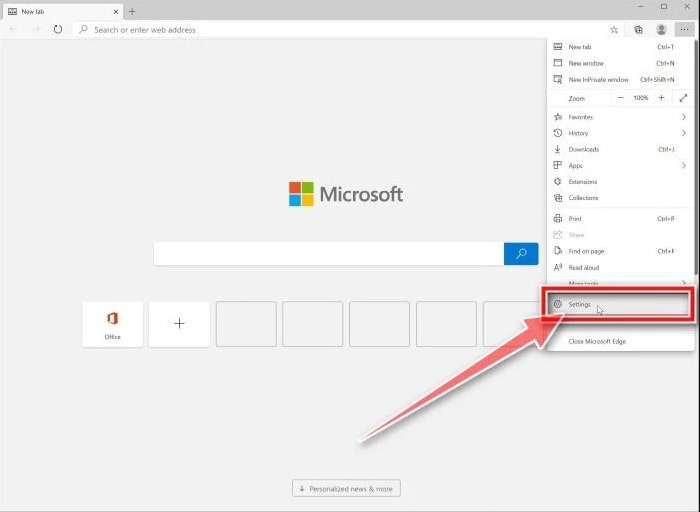Open Downloads from the menu
Screen dimensions: 700x512
click(621, 149)
